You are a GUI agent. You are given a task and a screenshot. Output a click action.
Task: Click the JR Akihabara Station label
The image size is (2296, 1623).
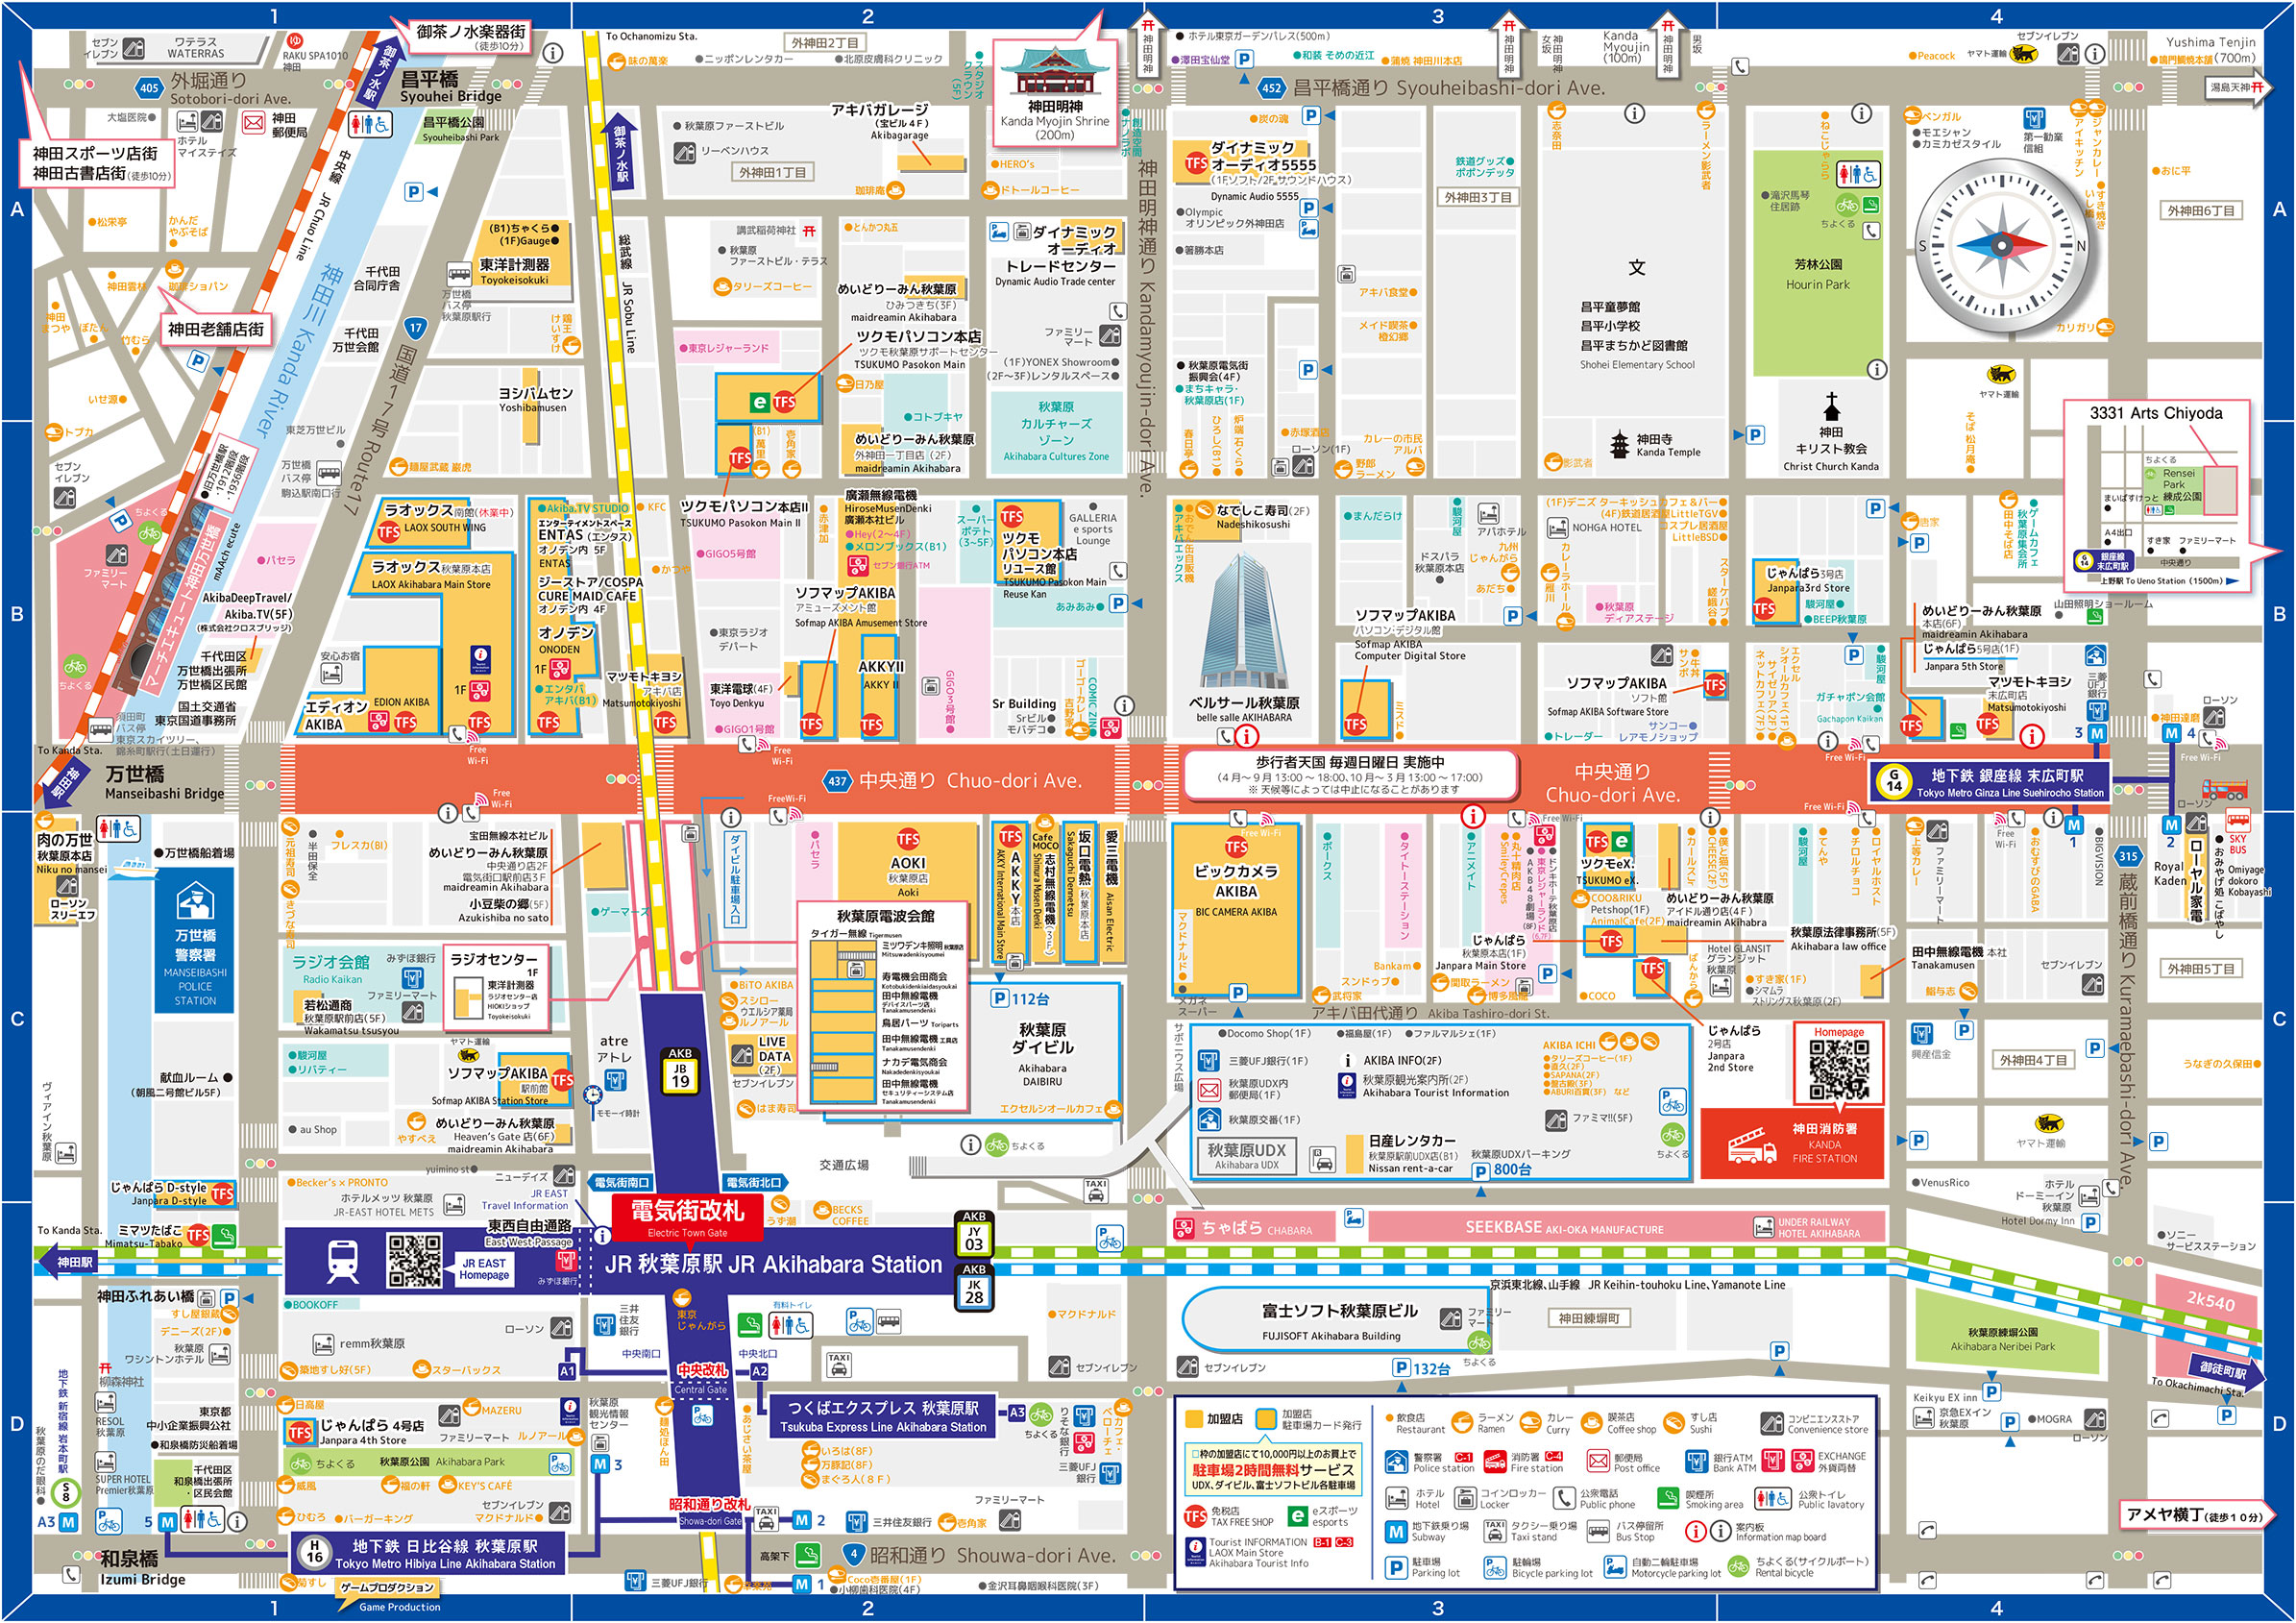[x=773, y=1265]
